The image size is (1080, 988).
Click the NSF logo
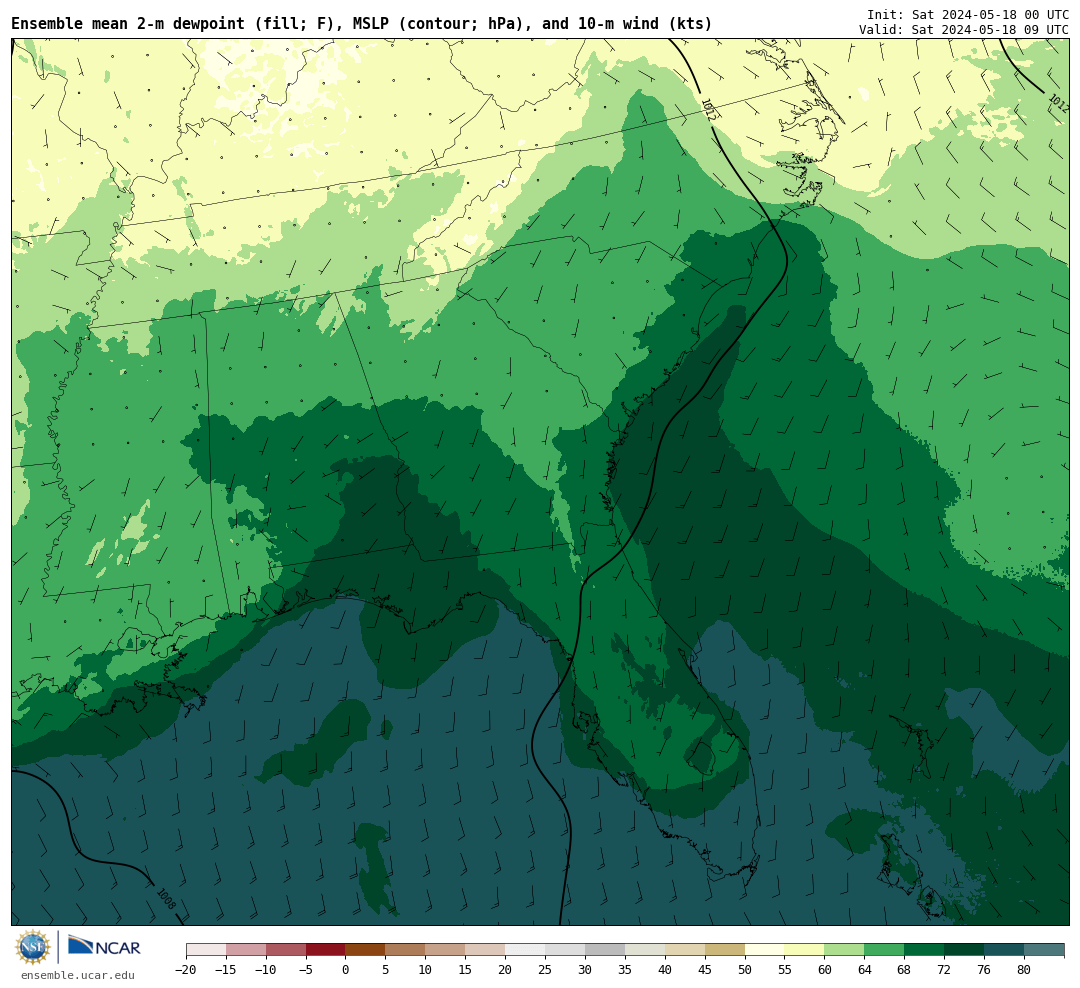(33, 947)
